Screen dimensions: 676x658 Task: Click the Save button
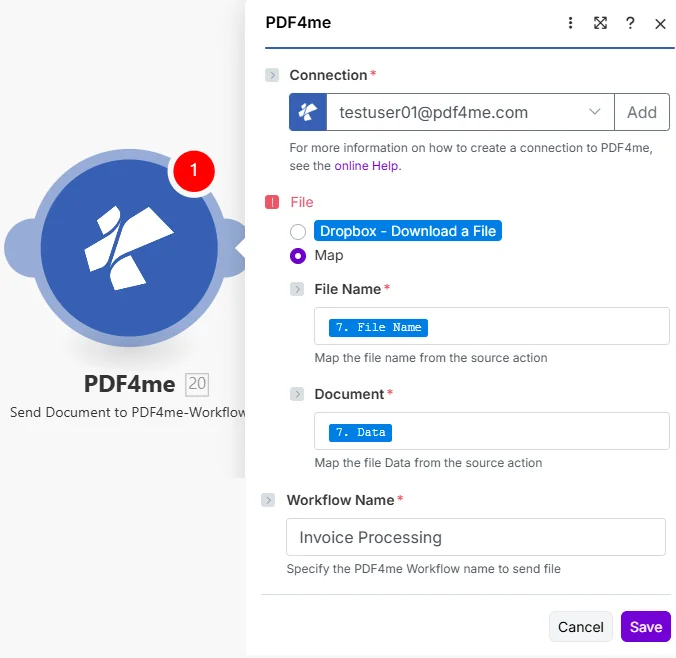coord(645,627)
